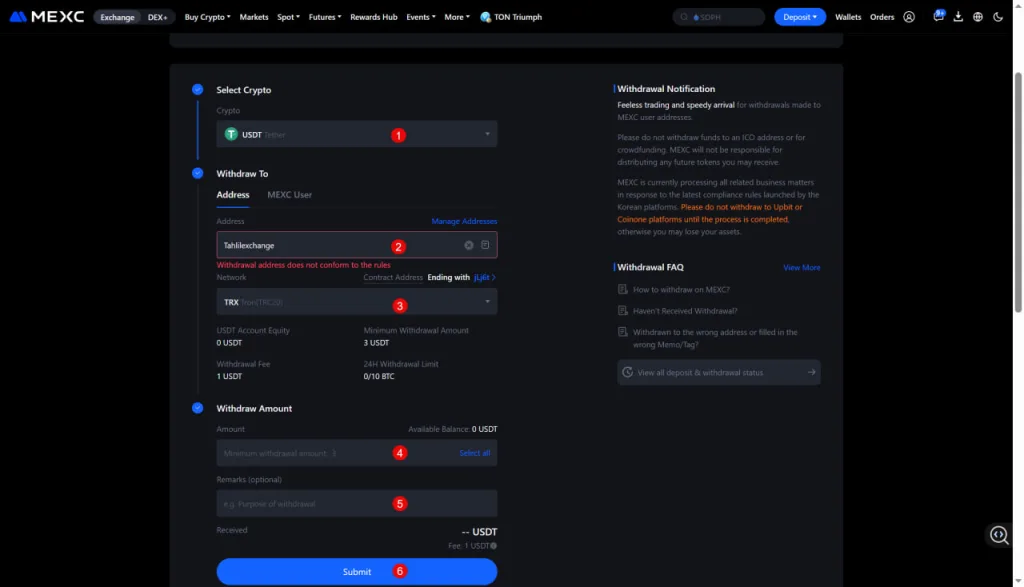Open the Rewards Hub menu item
Screen dimensions: 1024x587
[x=374, y=17]
